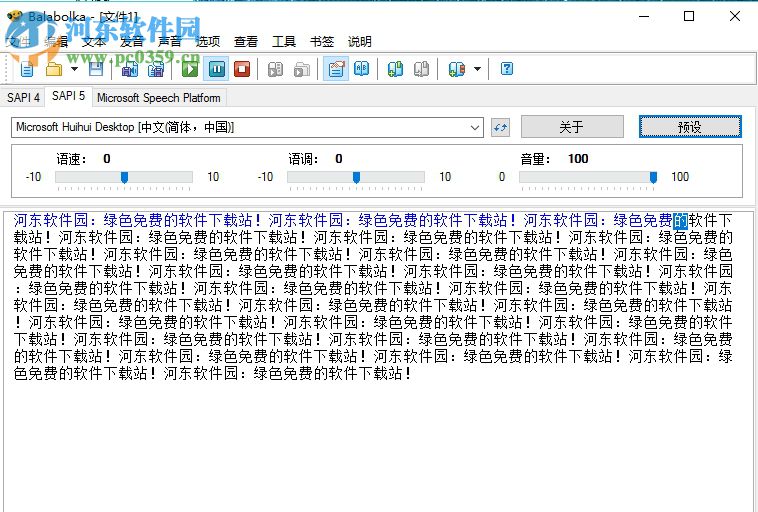Open the 查看 menu
Screen dimensions: 758x512
[246, 42]
